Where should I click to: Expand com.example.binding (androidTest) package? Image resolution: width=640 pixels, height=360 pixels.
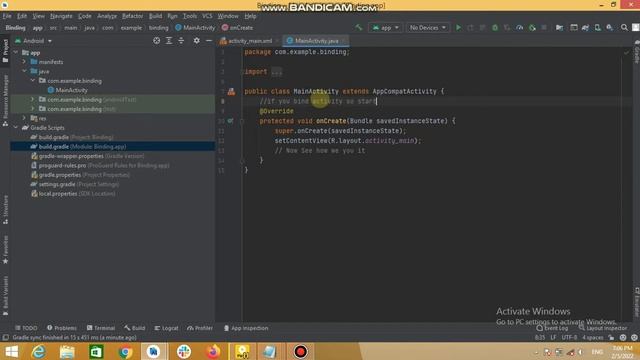[33, 99]
